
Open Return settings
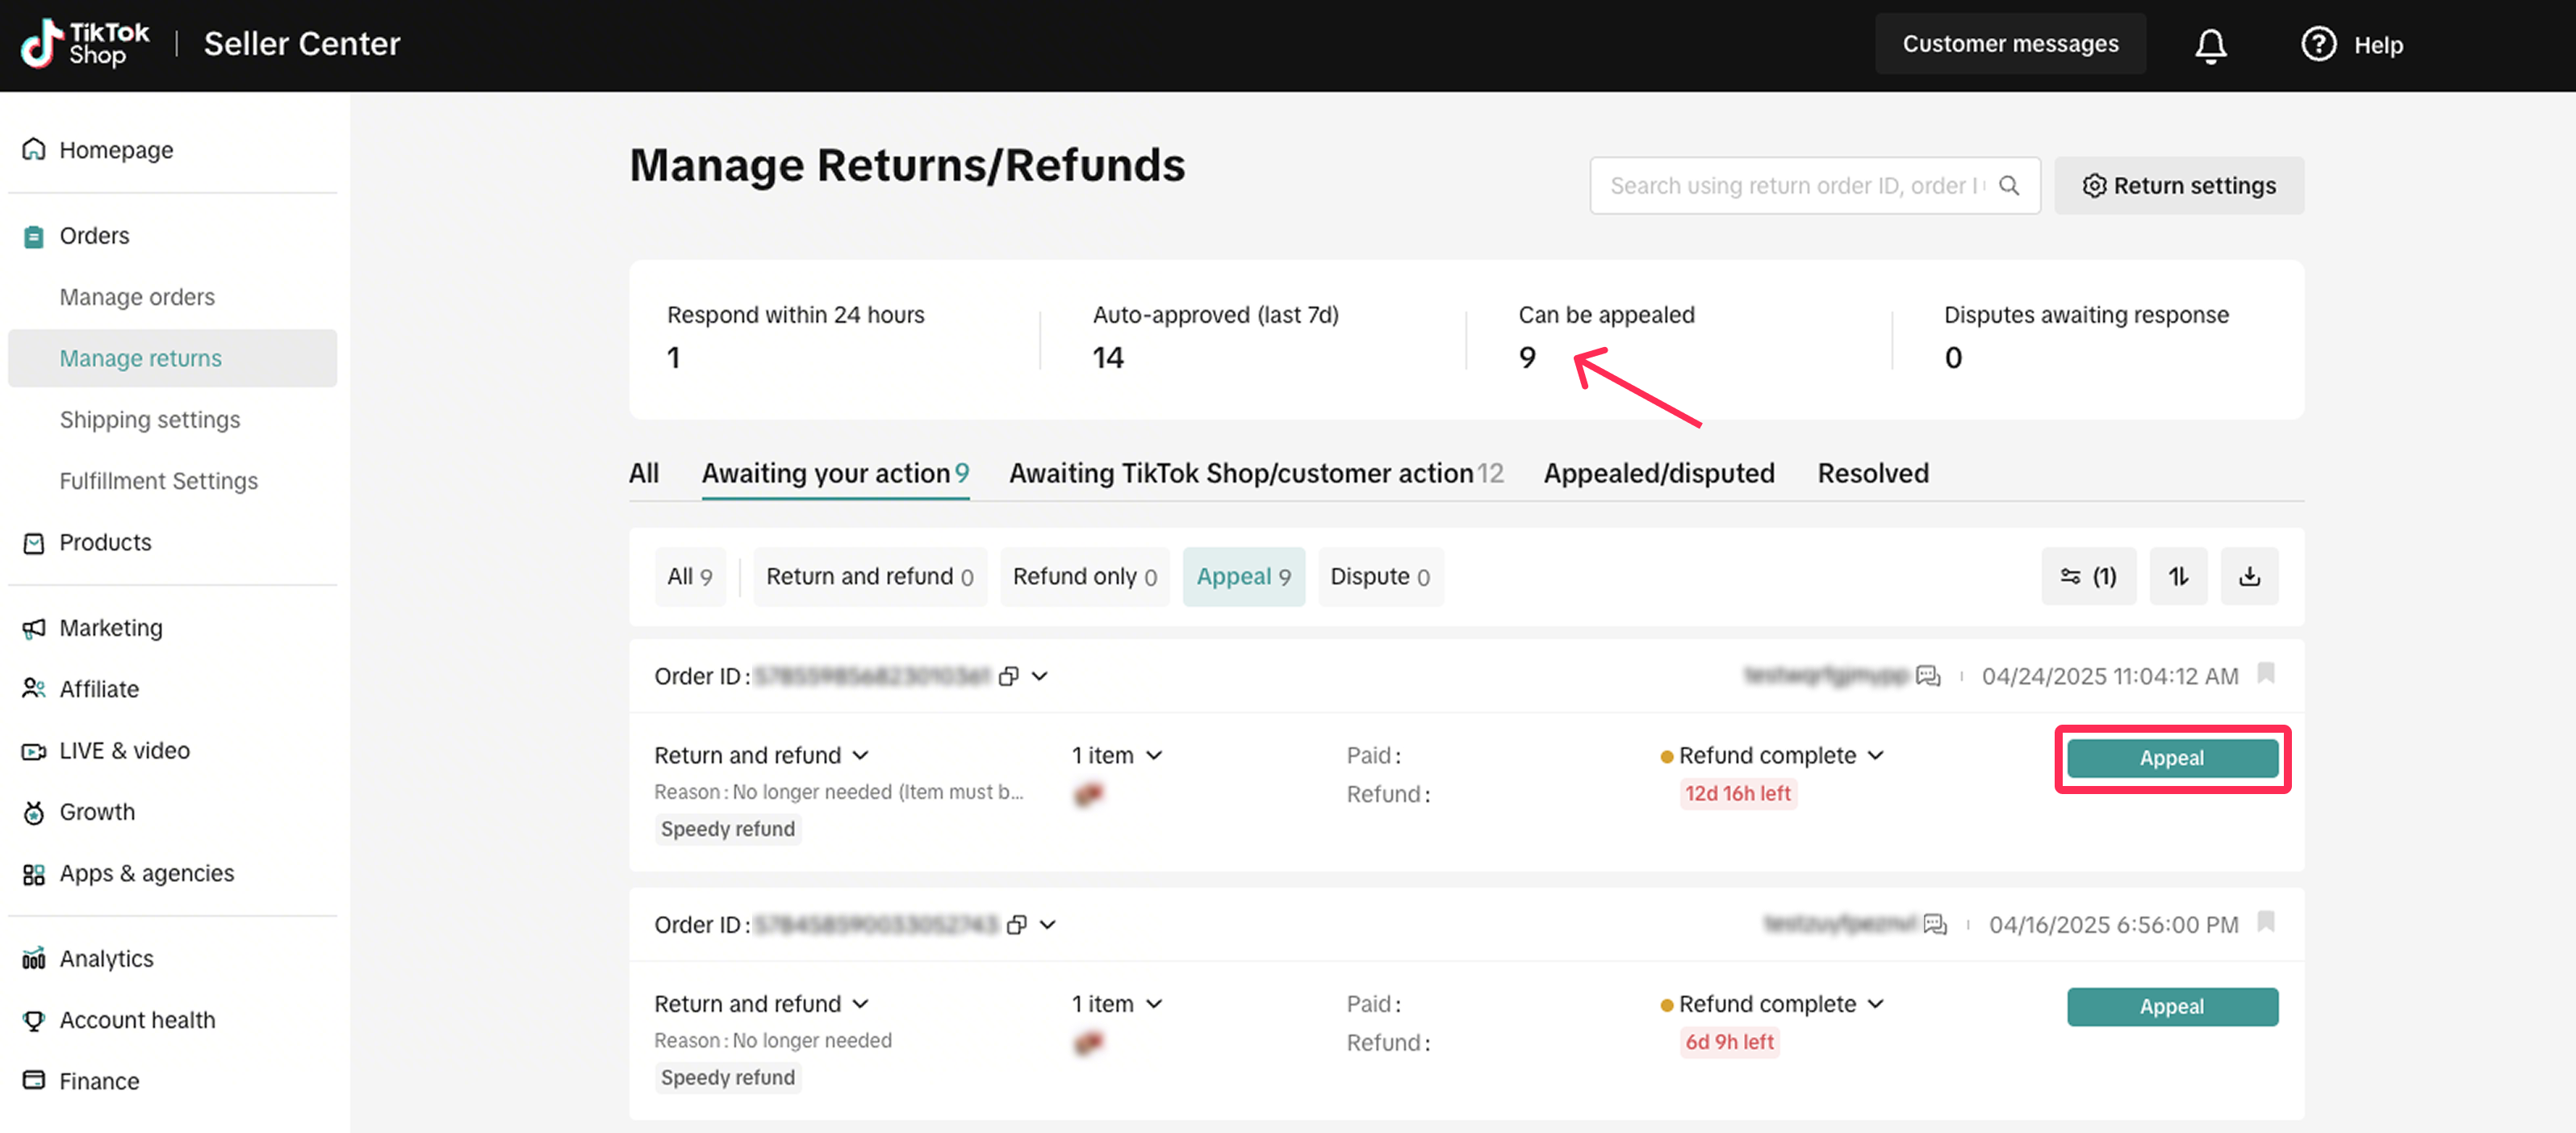2178,186
